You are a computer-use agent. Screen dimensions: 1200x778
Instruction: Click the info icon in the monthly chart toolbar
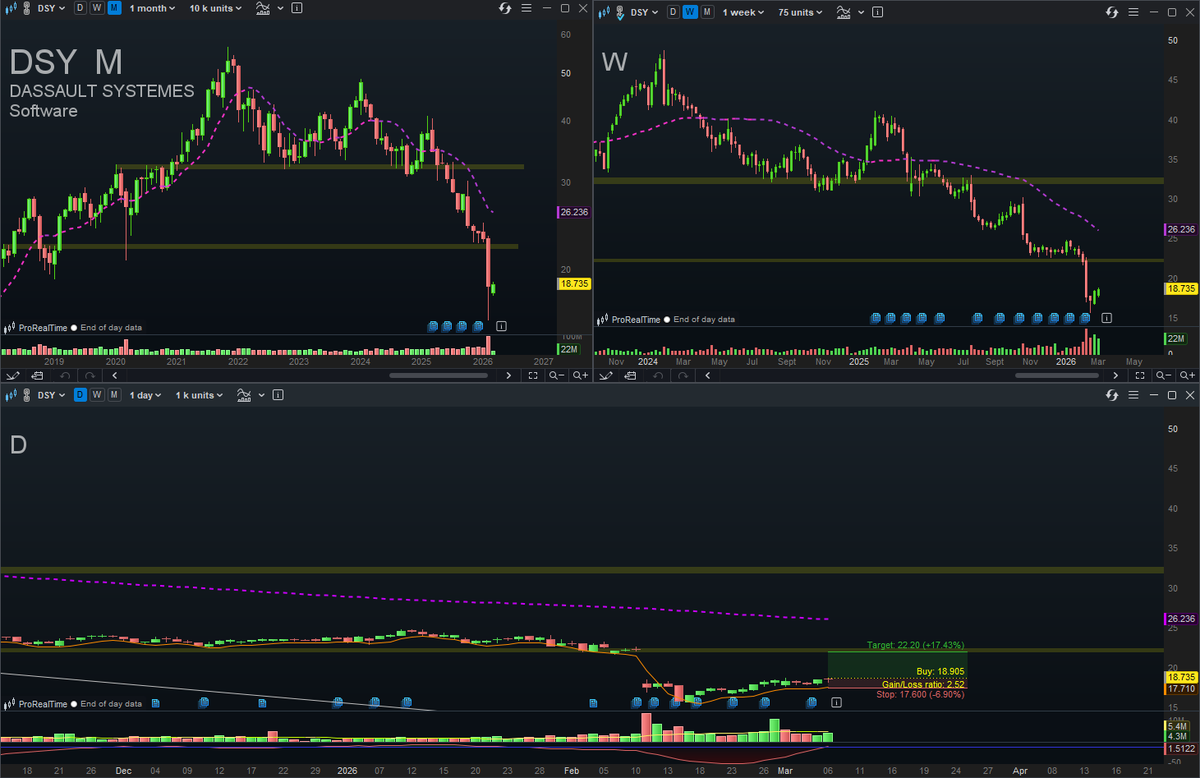tap(298, 9)
